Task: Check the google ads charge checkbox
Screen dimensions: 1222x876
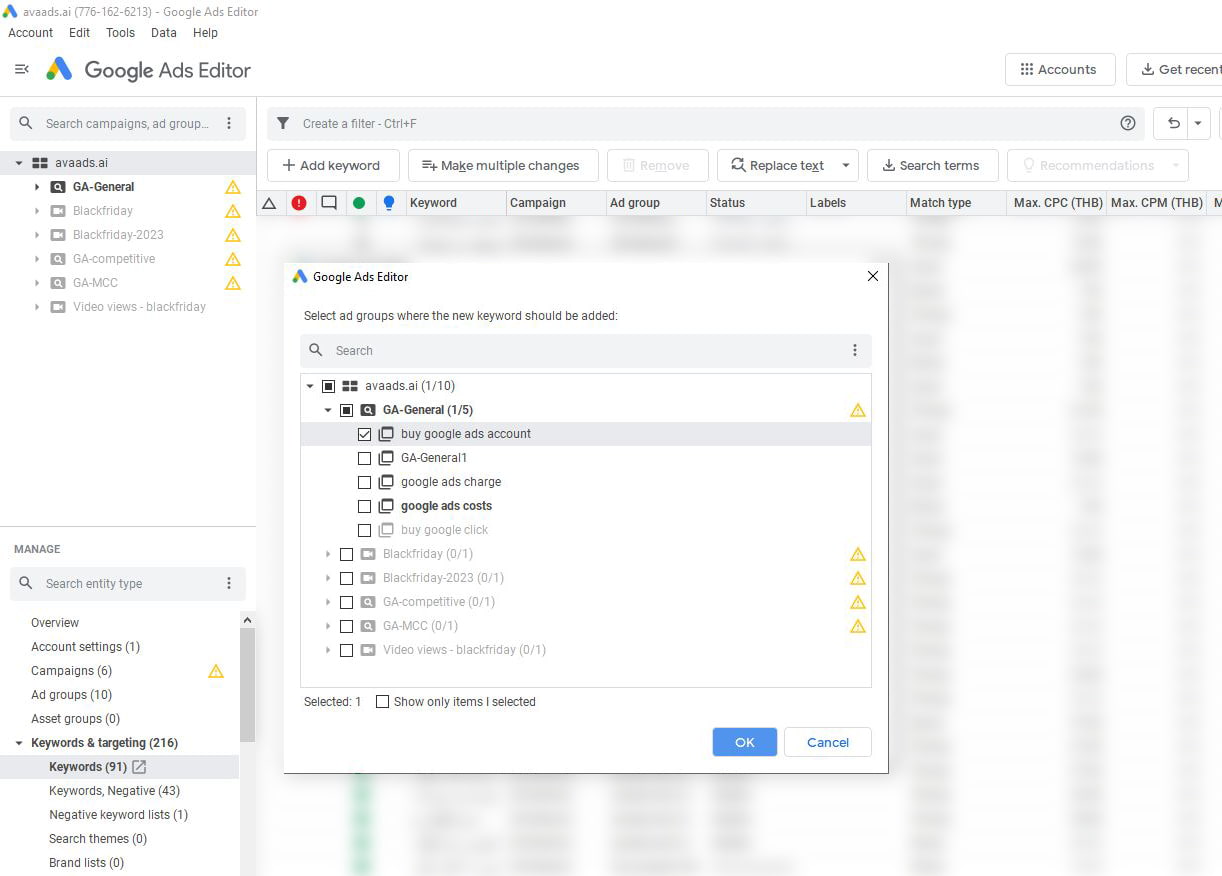Action: (364, 482)
